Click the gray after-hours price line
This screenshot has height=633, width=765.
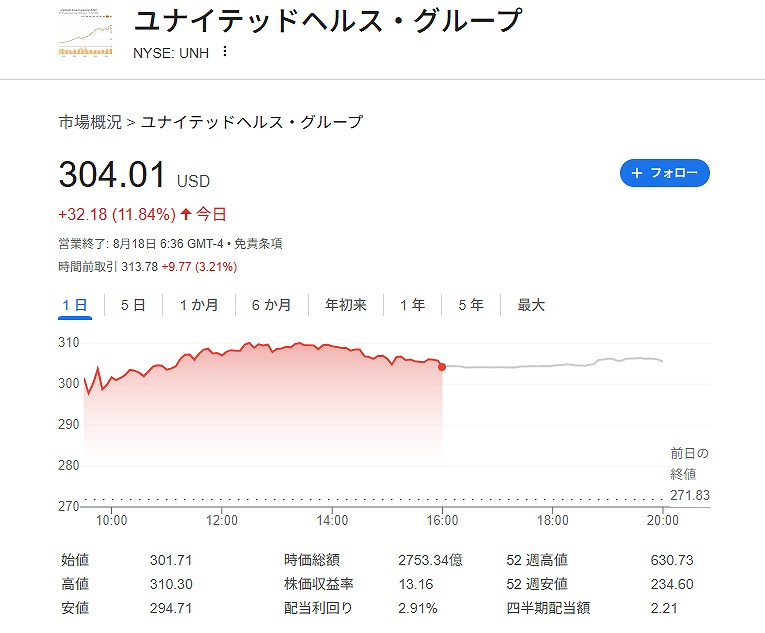coord(553,363)
